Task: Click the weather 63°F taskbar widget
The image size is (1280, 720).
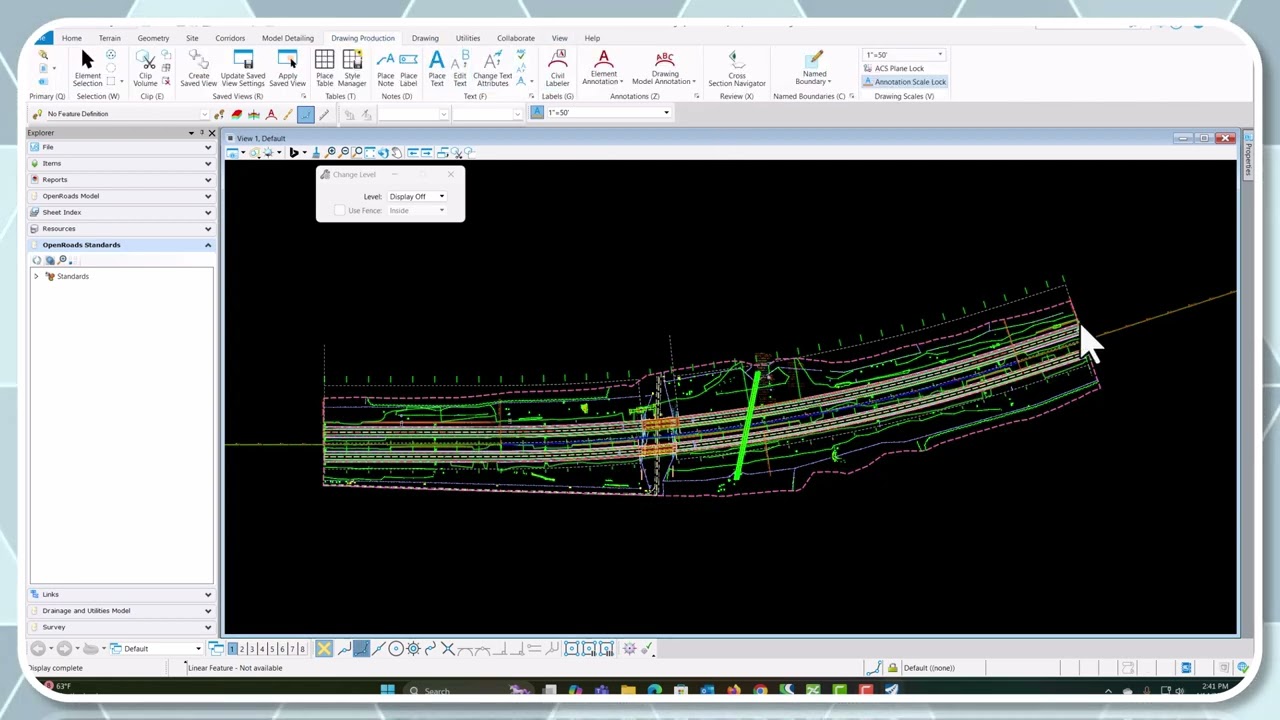Action: click(57, 686)
